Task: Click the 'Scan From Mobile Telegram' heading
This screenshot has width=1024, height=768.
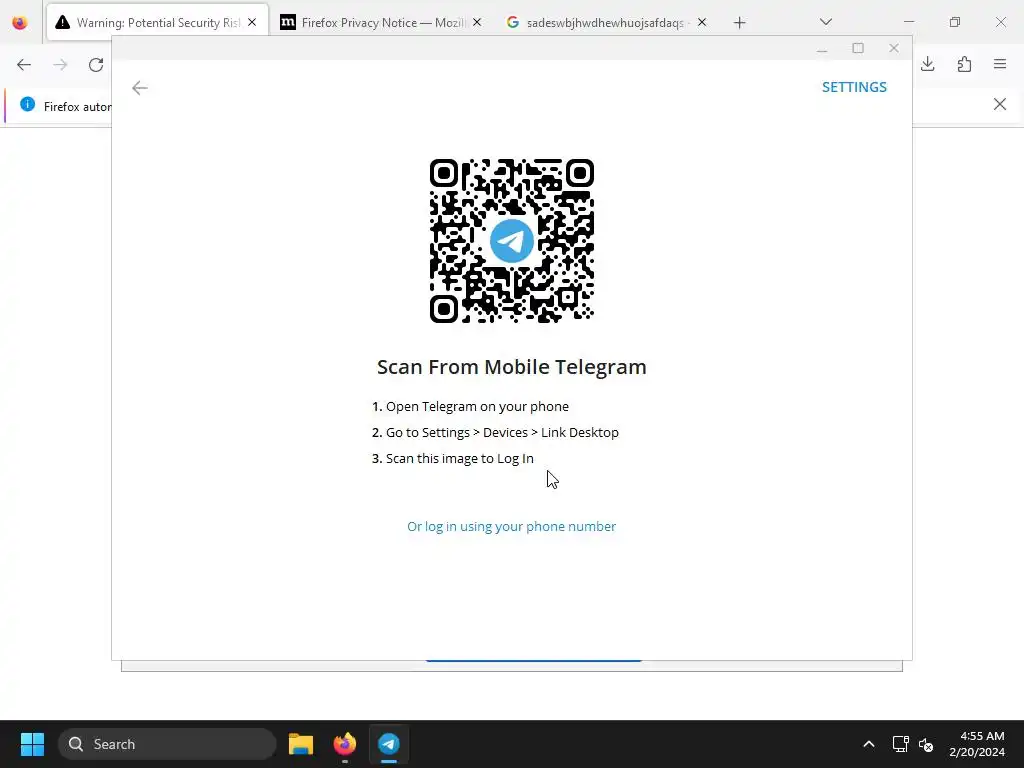Action: 511,367
